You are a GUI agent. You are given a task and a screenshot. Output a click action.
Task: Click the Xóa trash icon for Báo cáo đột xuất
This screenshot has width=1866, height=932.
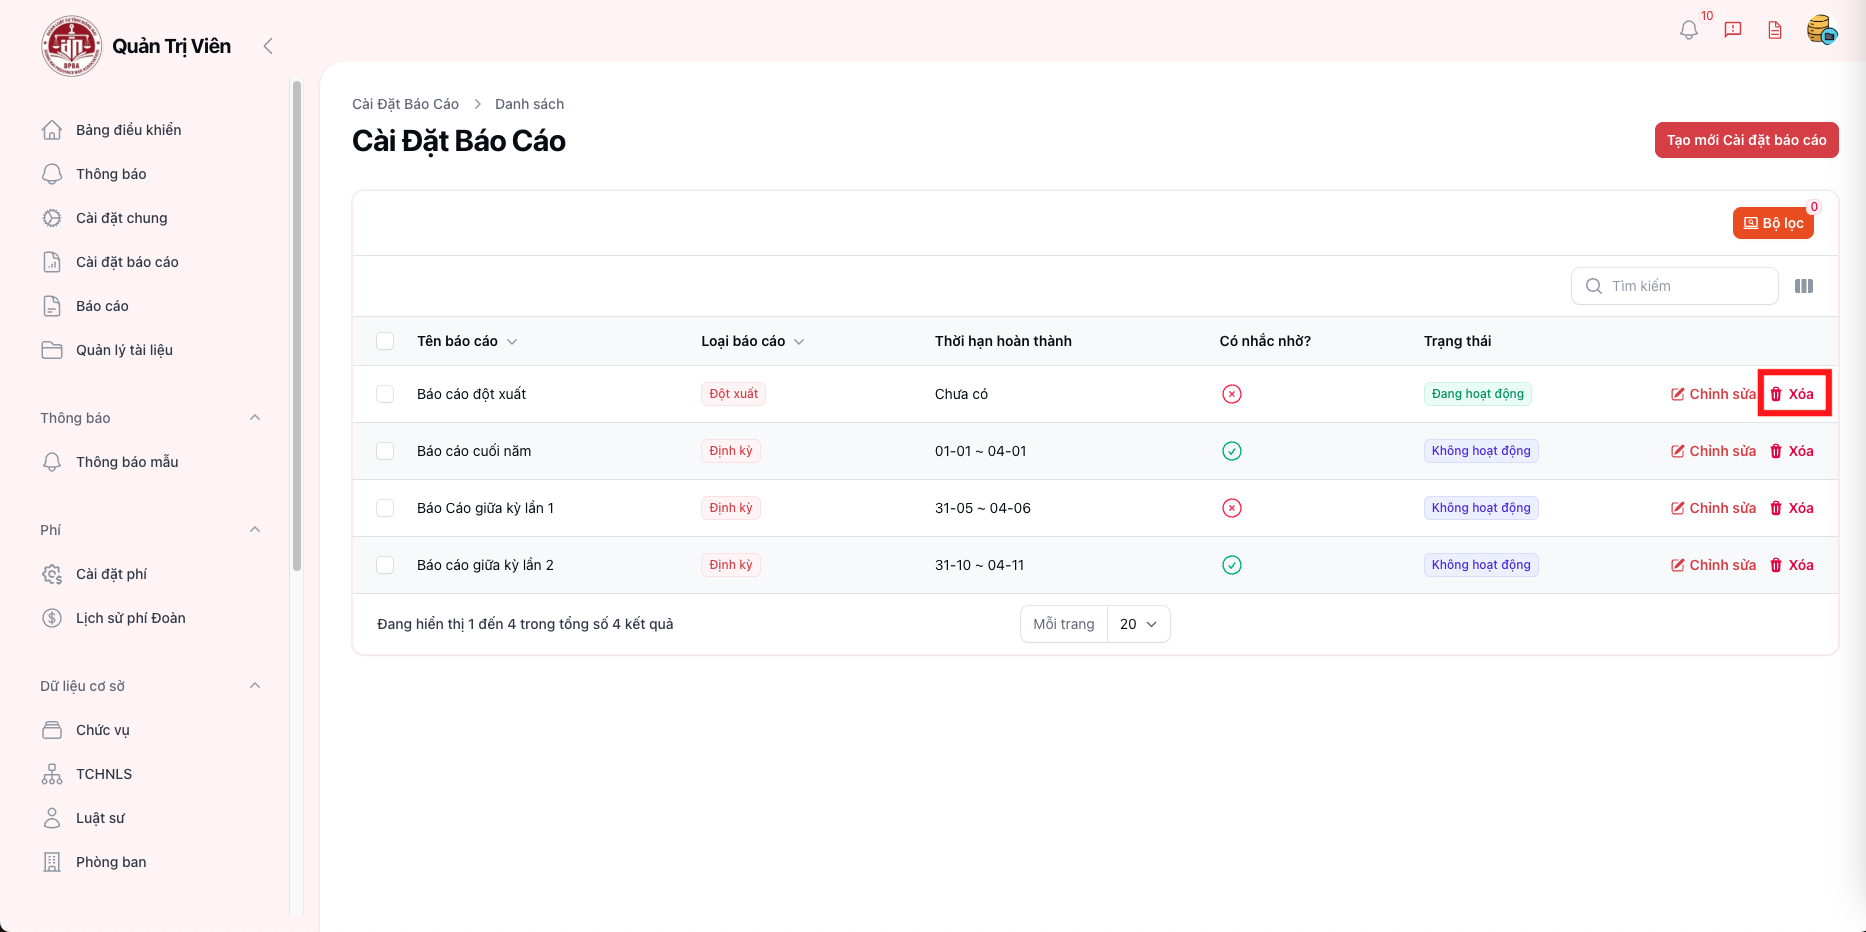[1777, 394]
